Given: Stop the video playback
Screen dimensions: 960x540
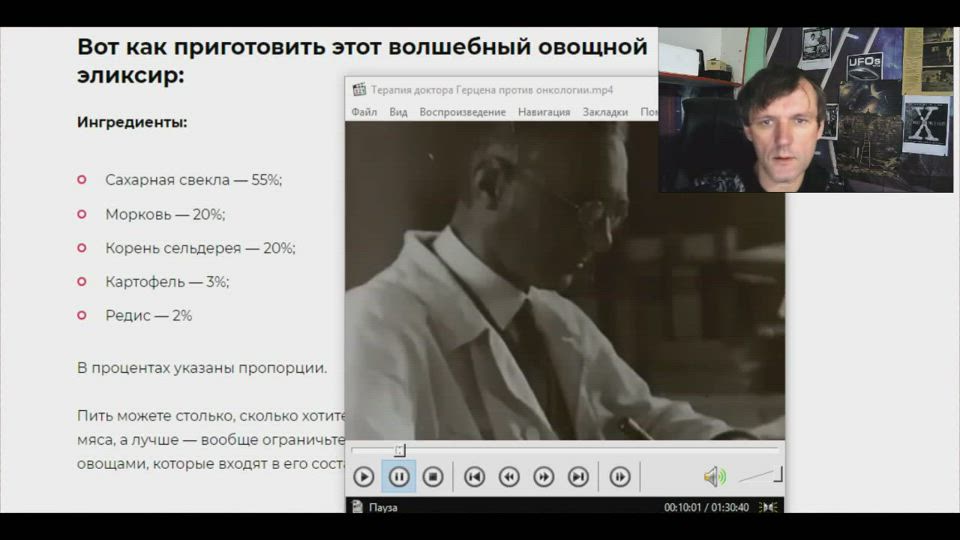Looking at the screenshot, I should click(432, 477).
